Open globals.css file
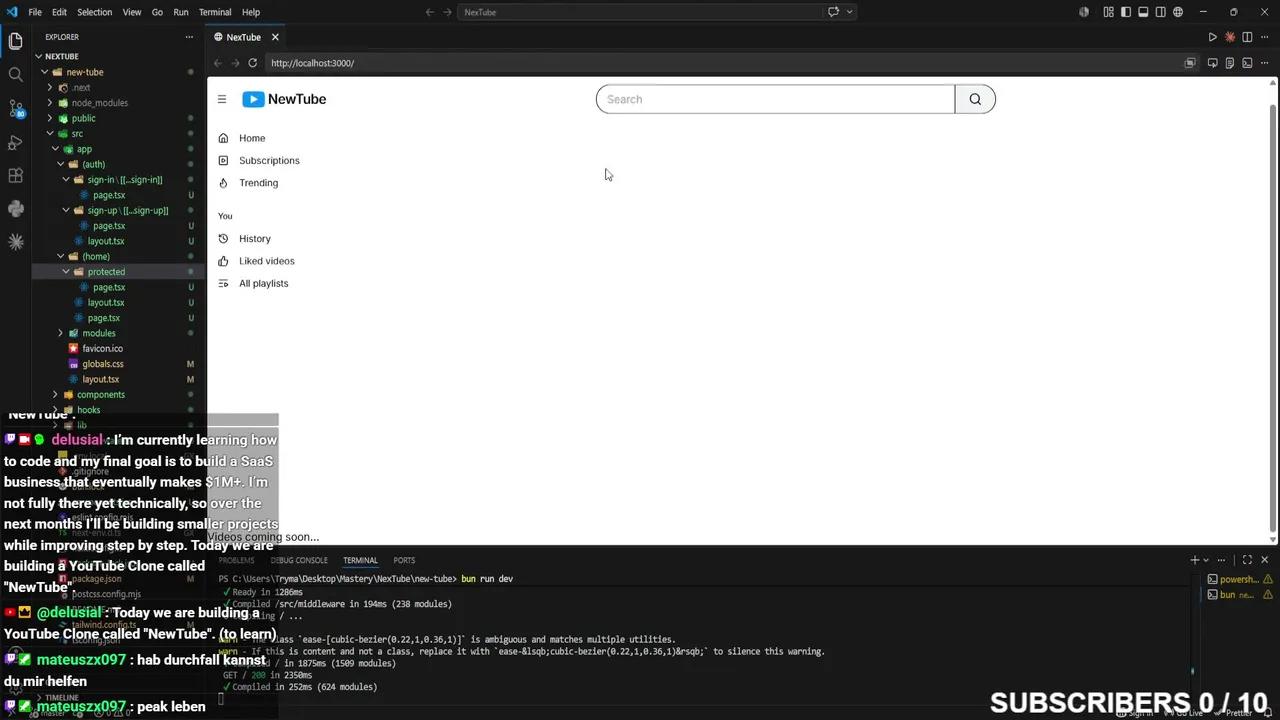This screenshot has height=720, width=1280. pos(103,364)
